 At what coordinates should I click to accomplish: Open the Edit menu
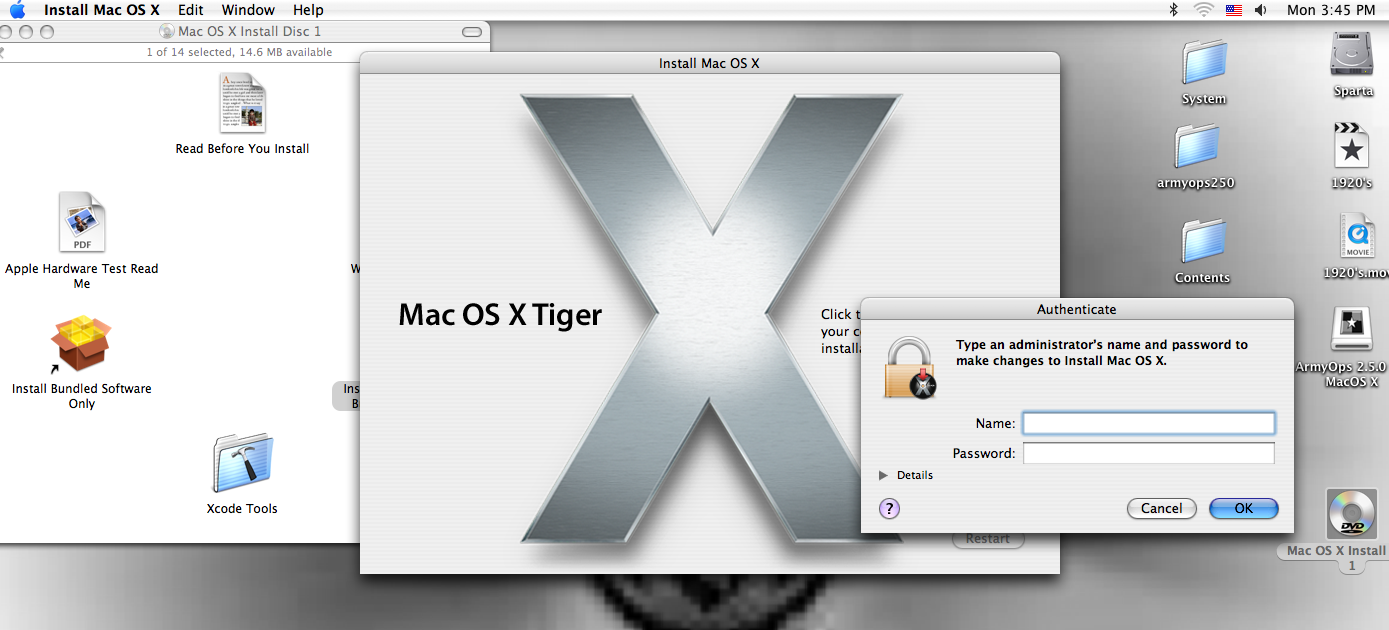(190, 10)
